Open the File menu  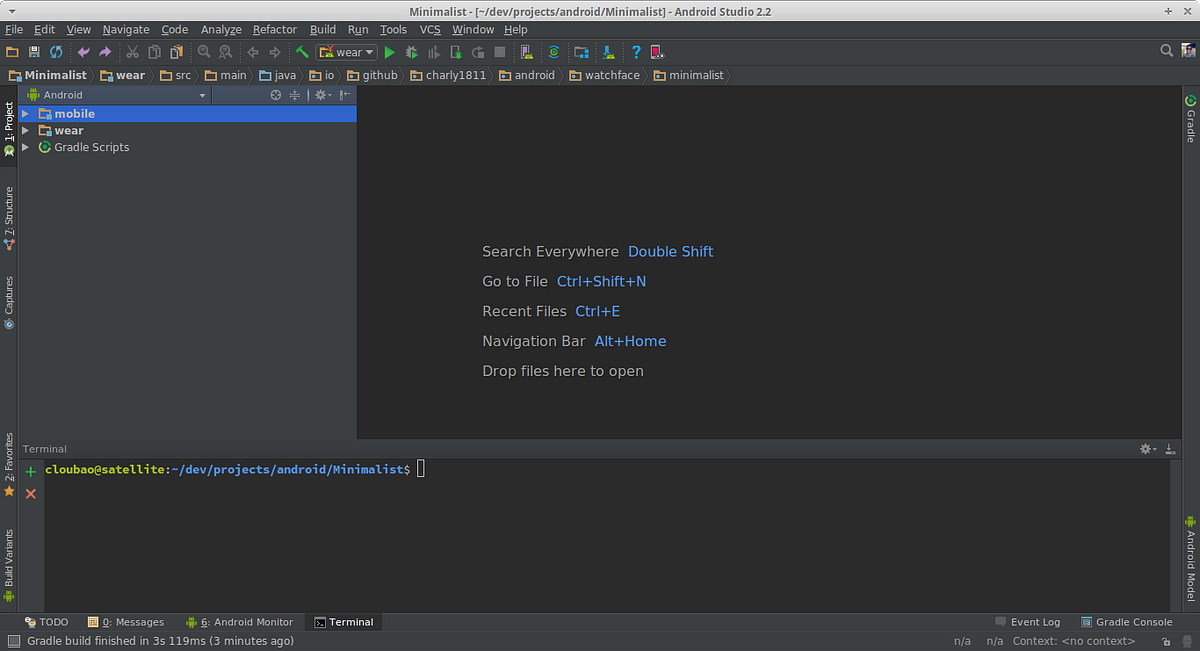[x=14, y=30]
